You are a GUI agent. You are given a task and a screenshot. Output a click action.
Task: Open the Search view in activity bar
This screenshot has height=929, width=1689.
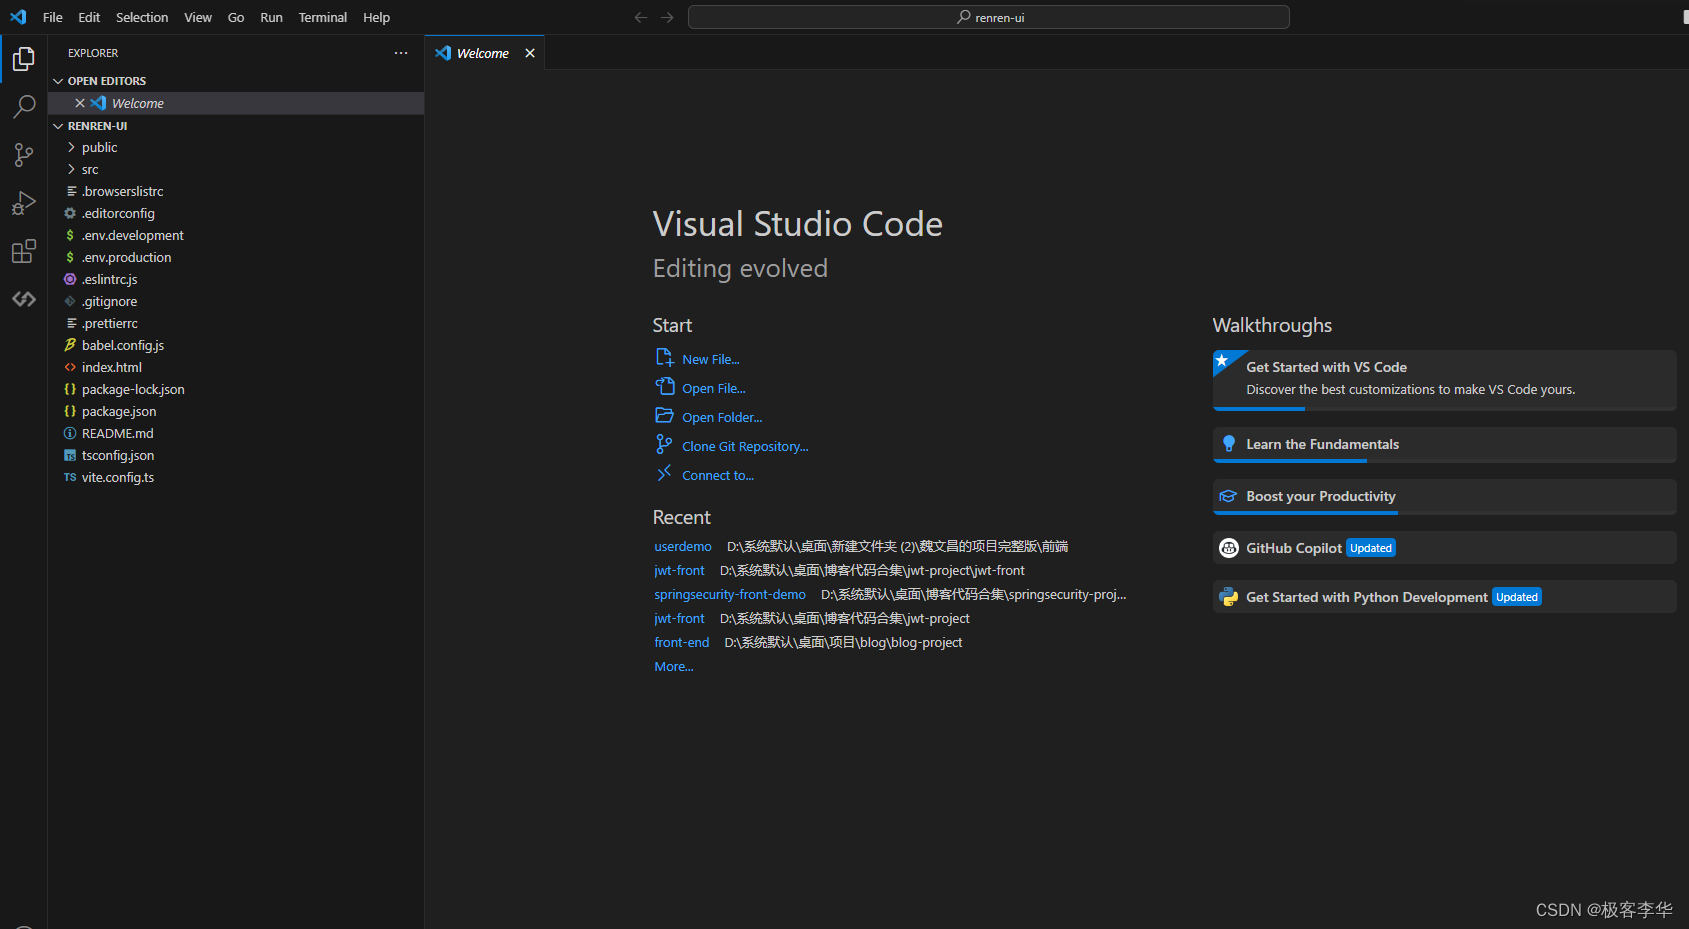coord(24,107)
